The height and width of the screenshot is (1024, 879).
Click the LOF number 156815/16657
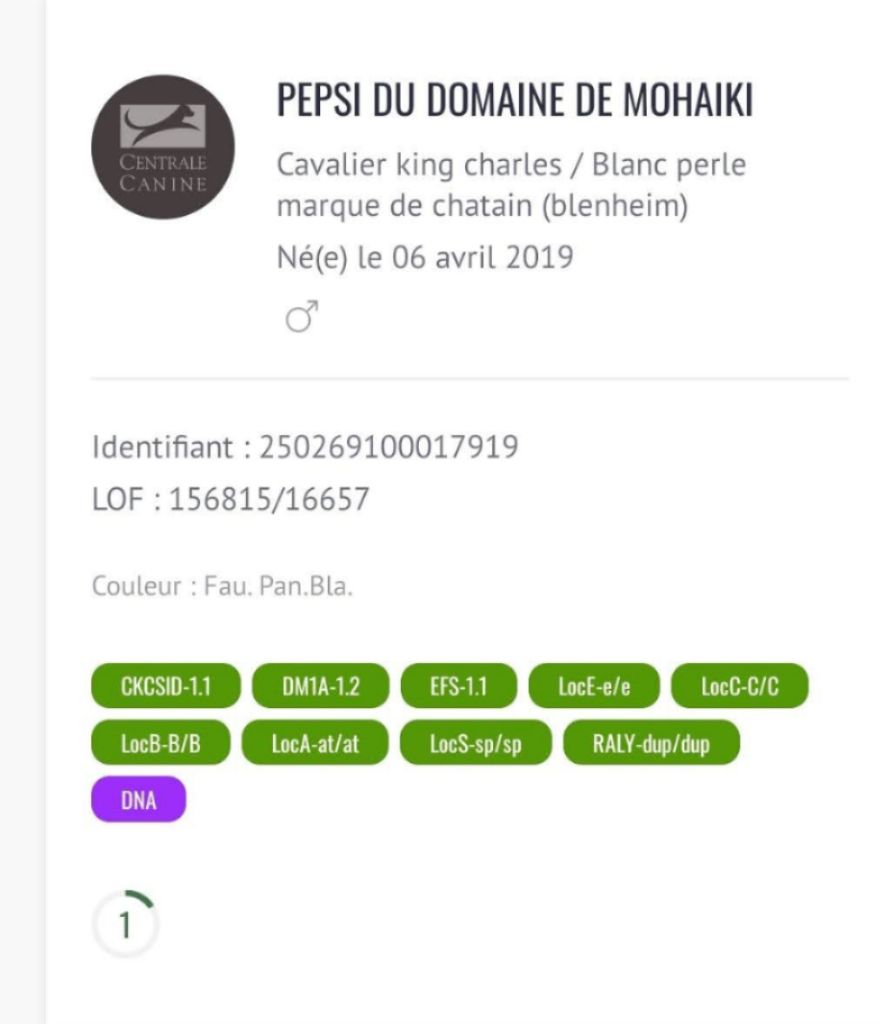269,498
